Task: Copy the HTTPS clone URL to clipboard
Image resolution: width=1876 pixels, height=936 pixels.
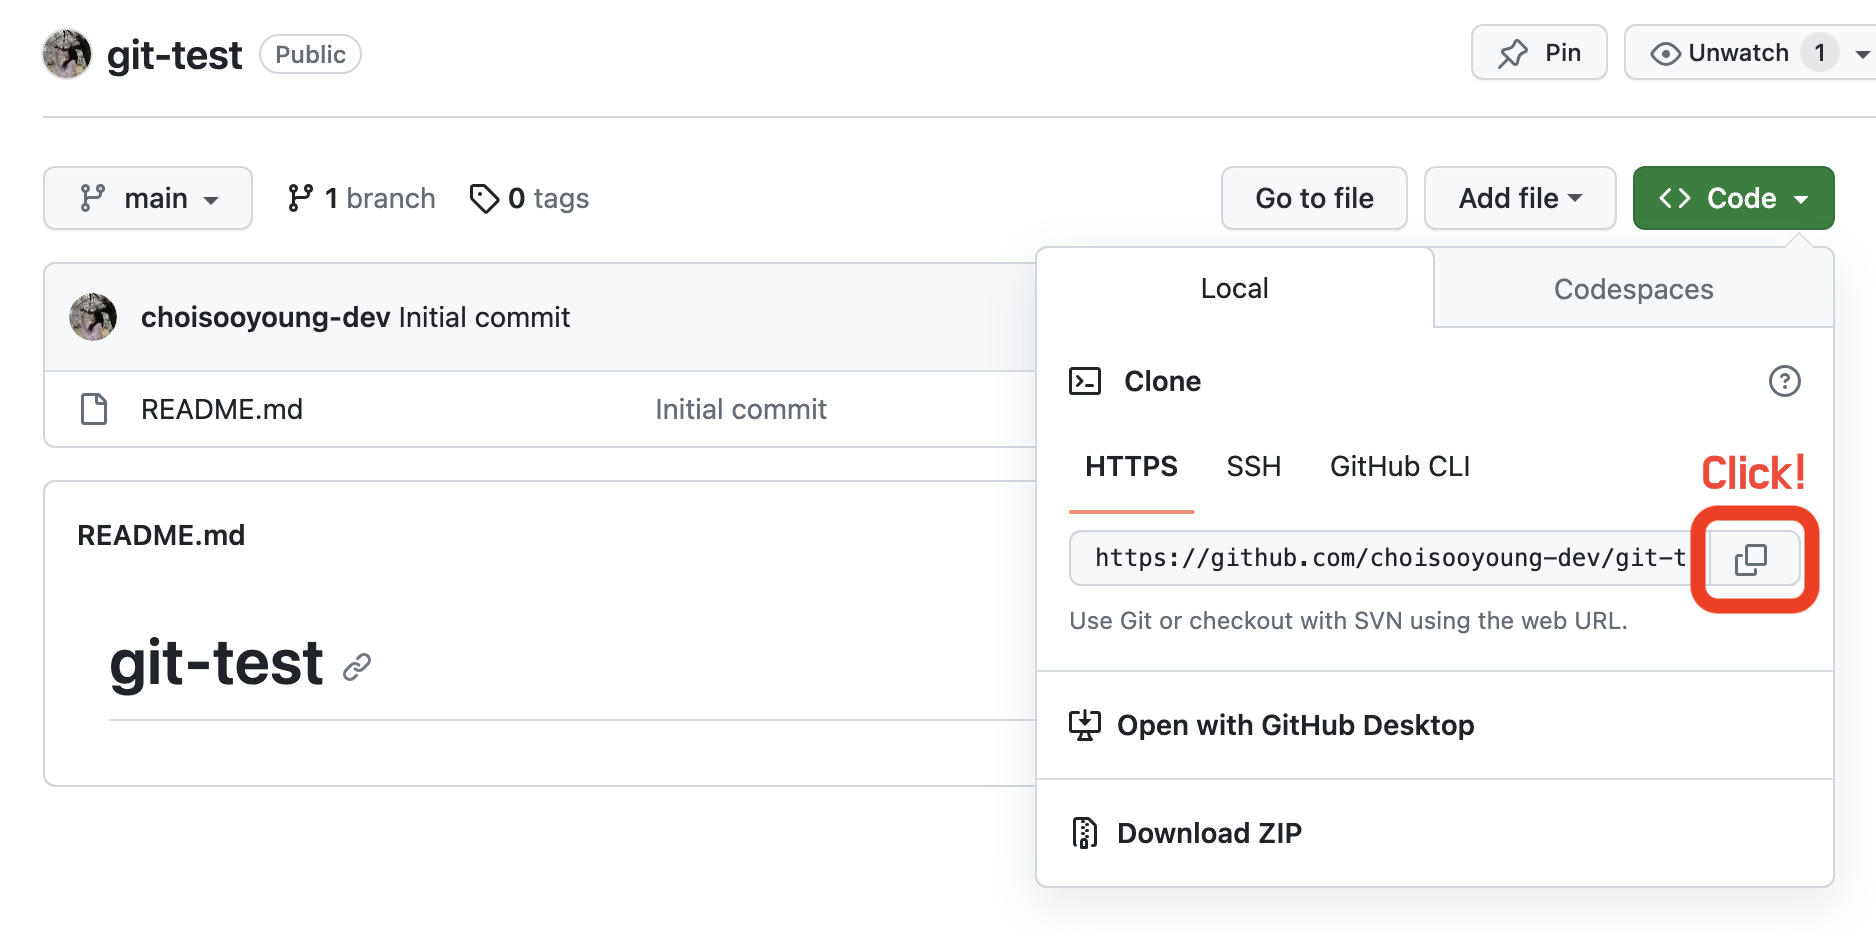Action: [x=1754, y=559]
